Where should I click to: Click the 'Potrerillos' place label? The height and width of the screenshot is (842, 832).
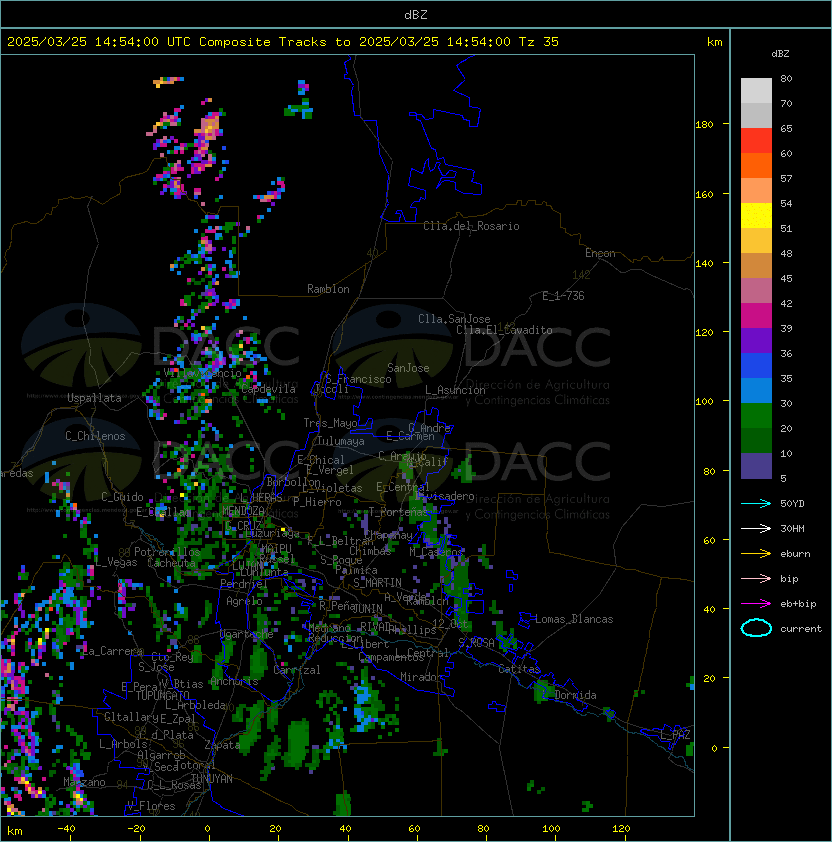pyautogui.click(x=167, y=552)
